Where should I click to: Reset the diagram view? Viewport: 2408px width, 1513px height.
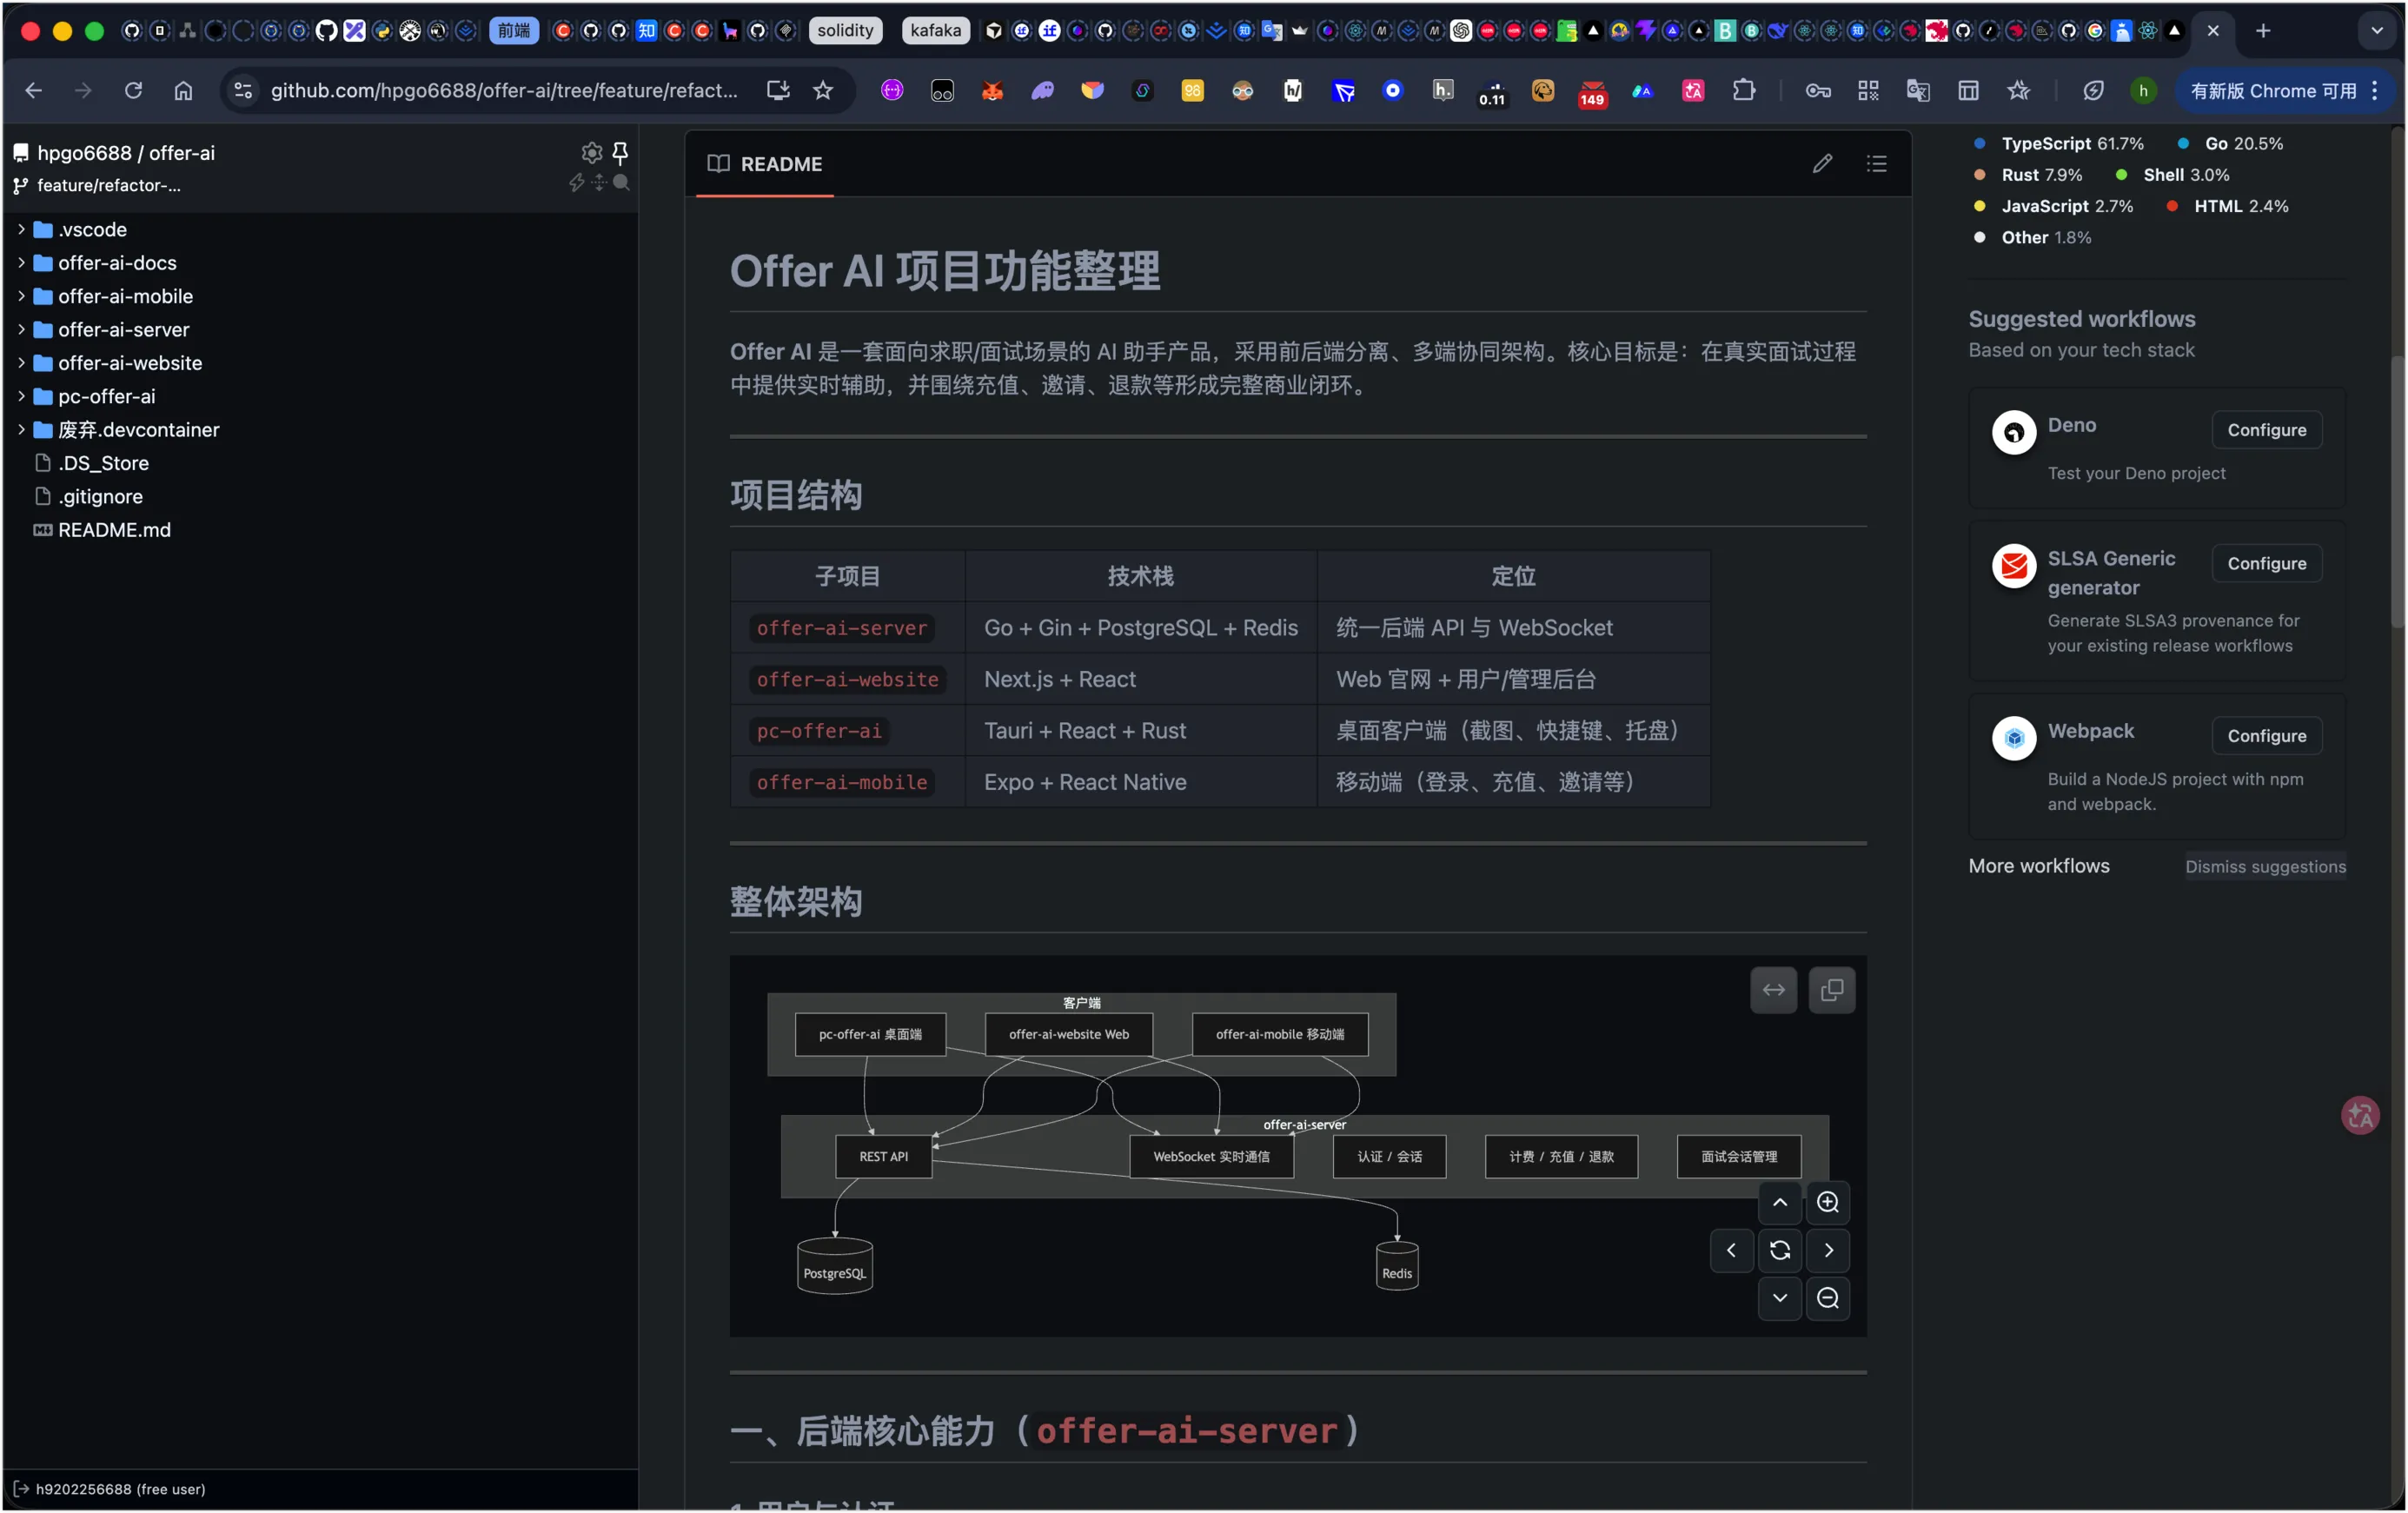[1780, 1249]
